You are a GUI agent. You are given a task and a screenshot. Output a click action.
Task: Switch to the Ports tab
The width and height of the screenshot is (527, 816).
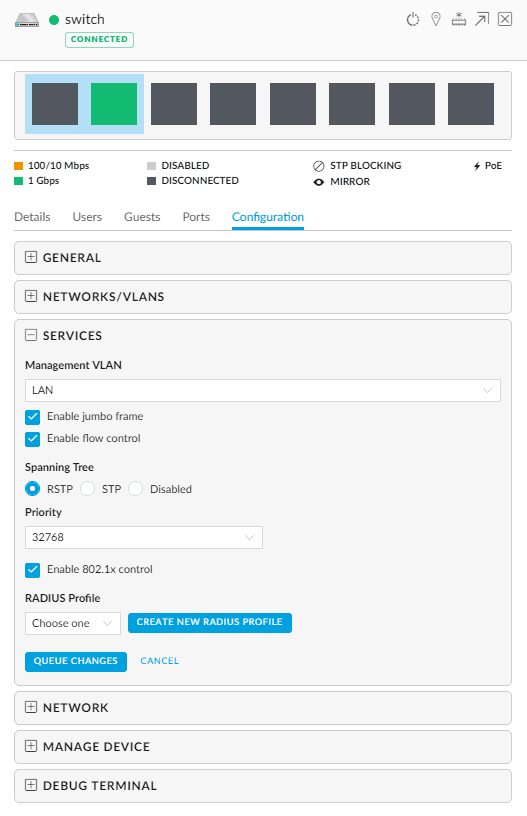coord(196,217)
